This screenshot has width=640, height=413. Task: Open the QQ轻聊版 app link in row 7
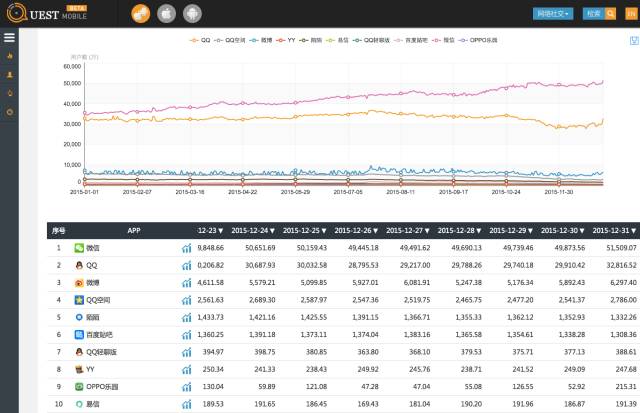102,352
